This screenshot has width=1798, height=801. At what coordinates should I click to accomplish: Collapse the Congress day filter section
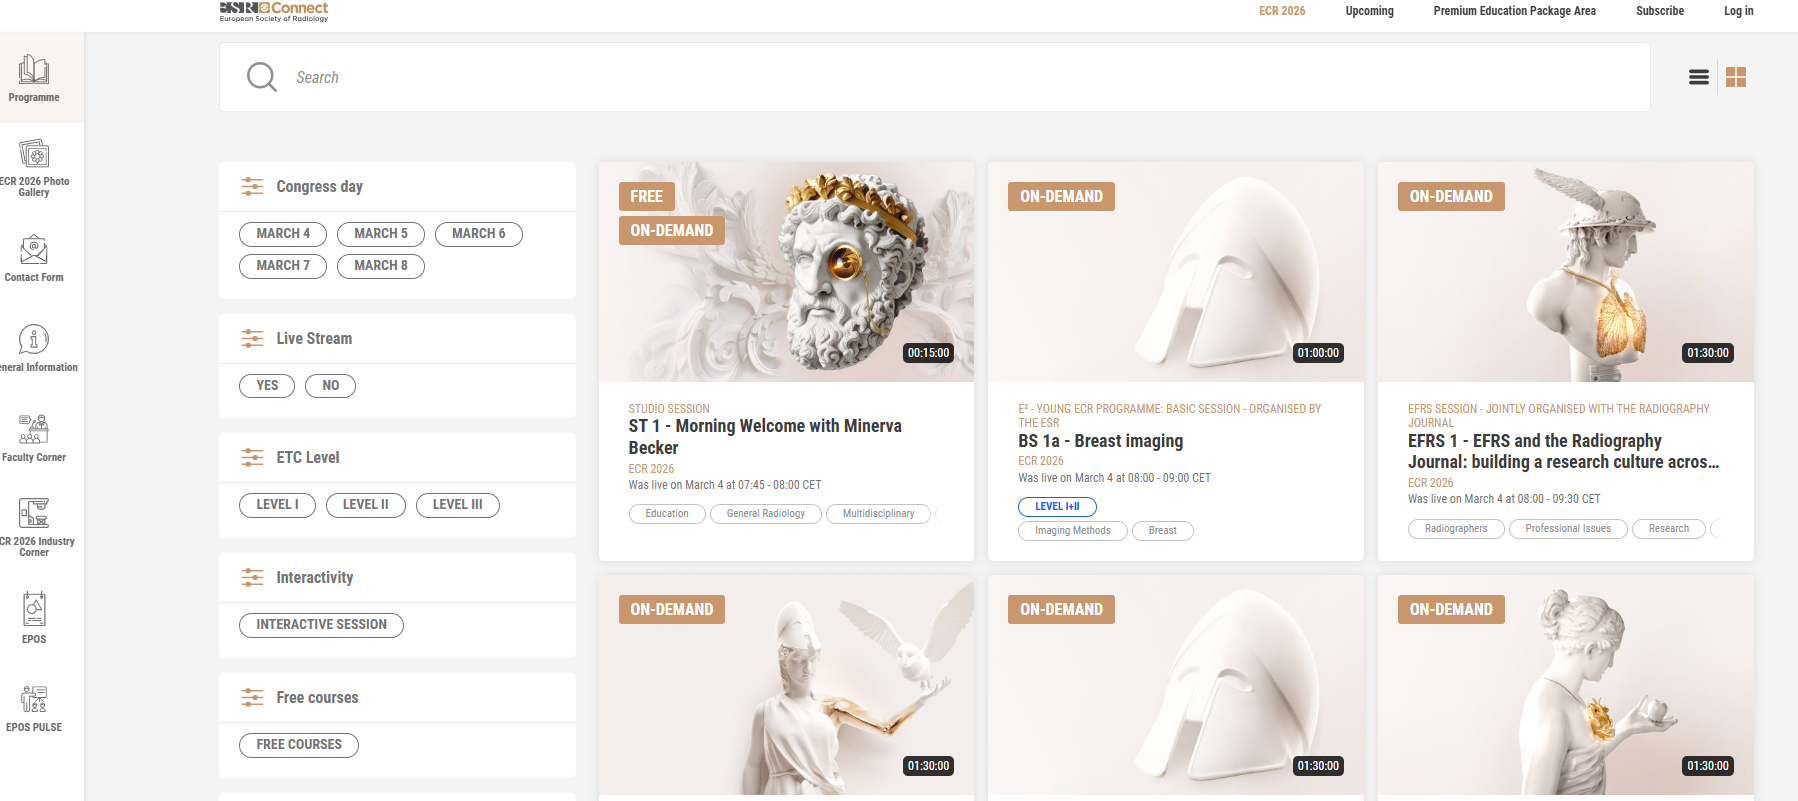point(319,187)
